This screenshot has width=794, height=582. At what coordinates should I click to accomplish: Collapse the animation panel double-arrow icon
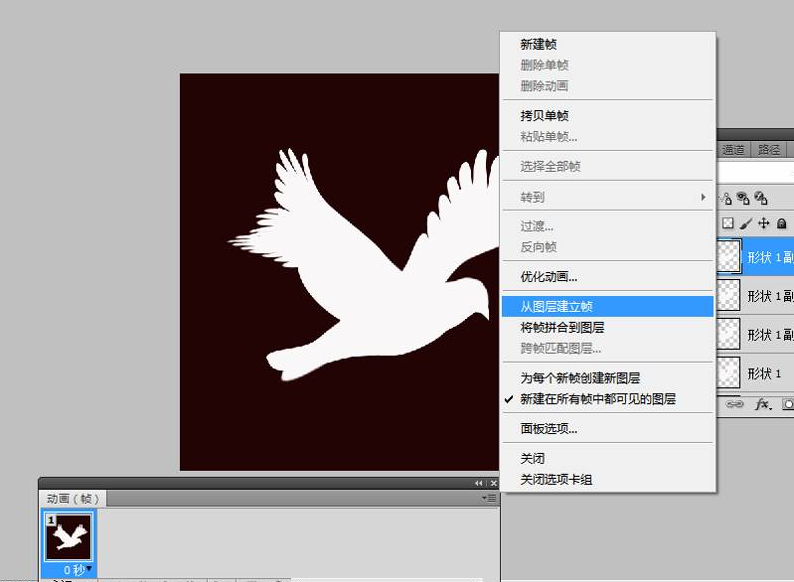tap(479, 483)
